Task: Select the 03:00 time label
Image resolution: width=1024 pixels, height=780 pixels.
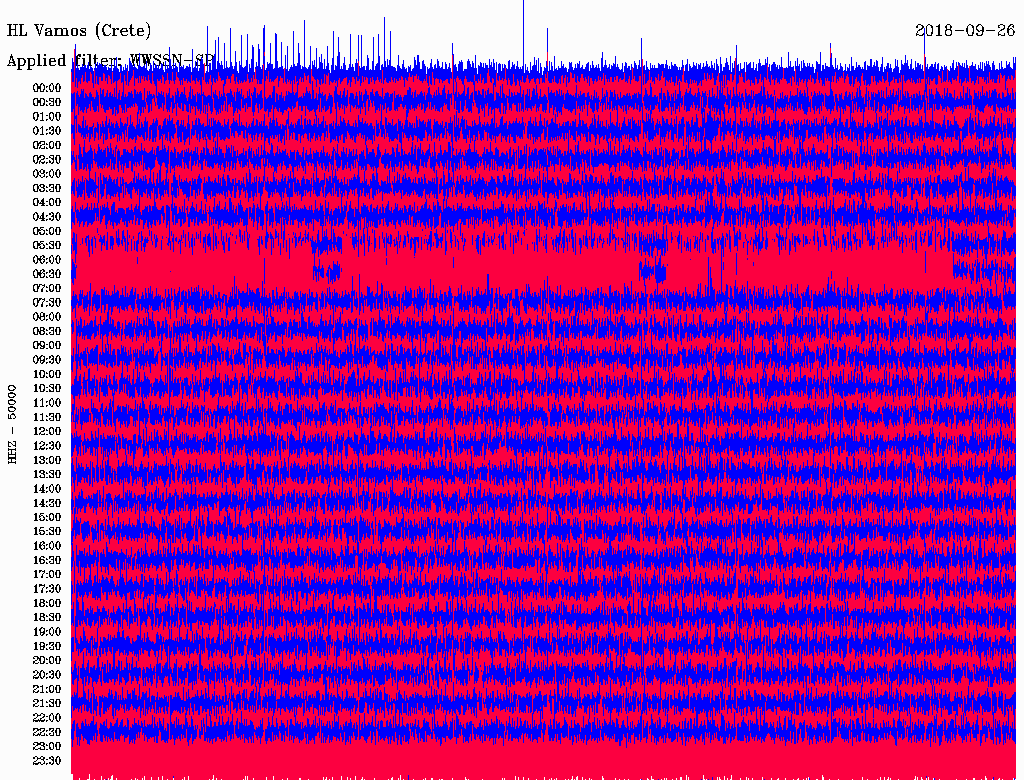Action: click(47, 174)
